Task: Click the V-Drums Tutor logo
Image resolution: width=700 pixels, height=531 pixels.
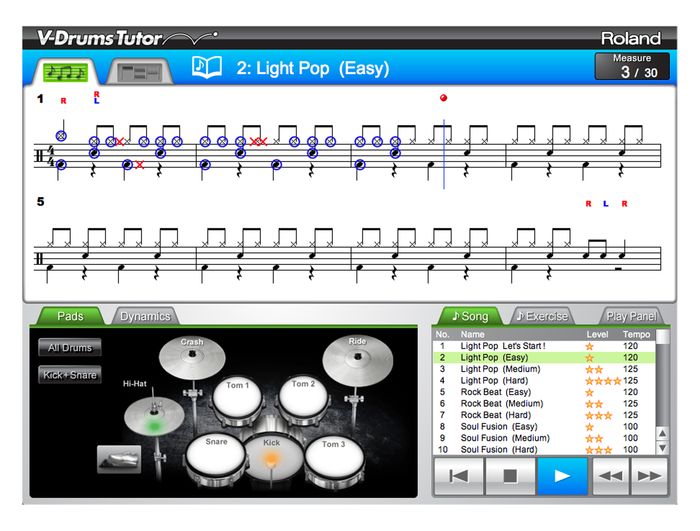Action: (127, 38)
